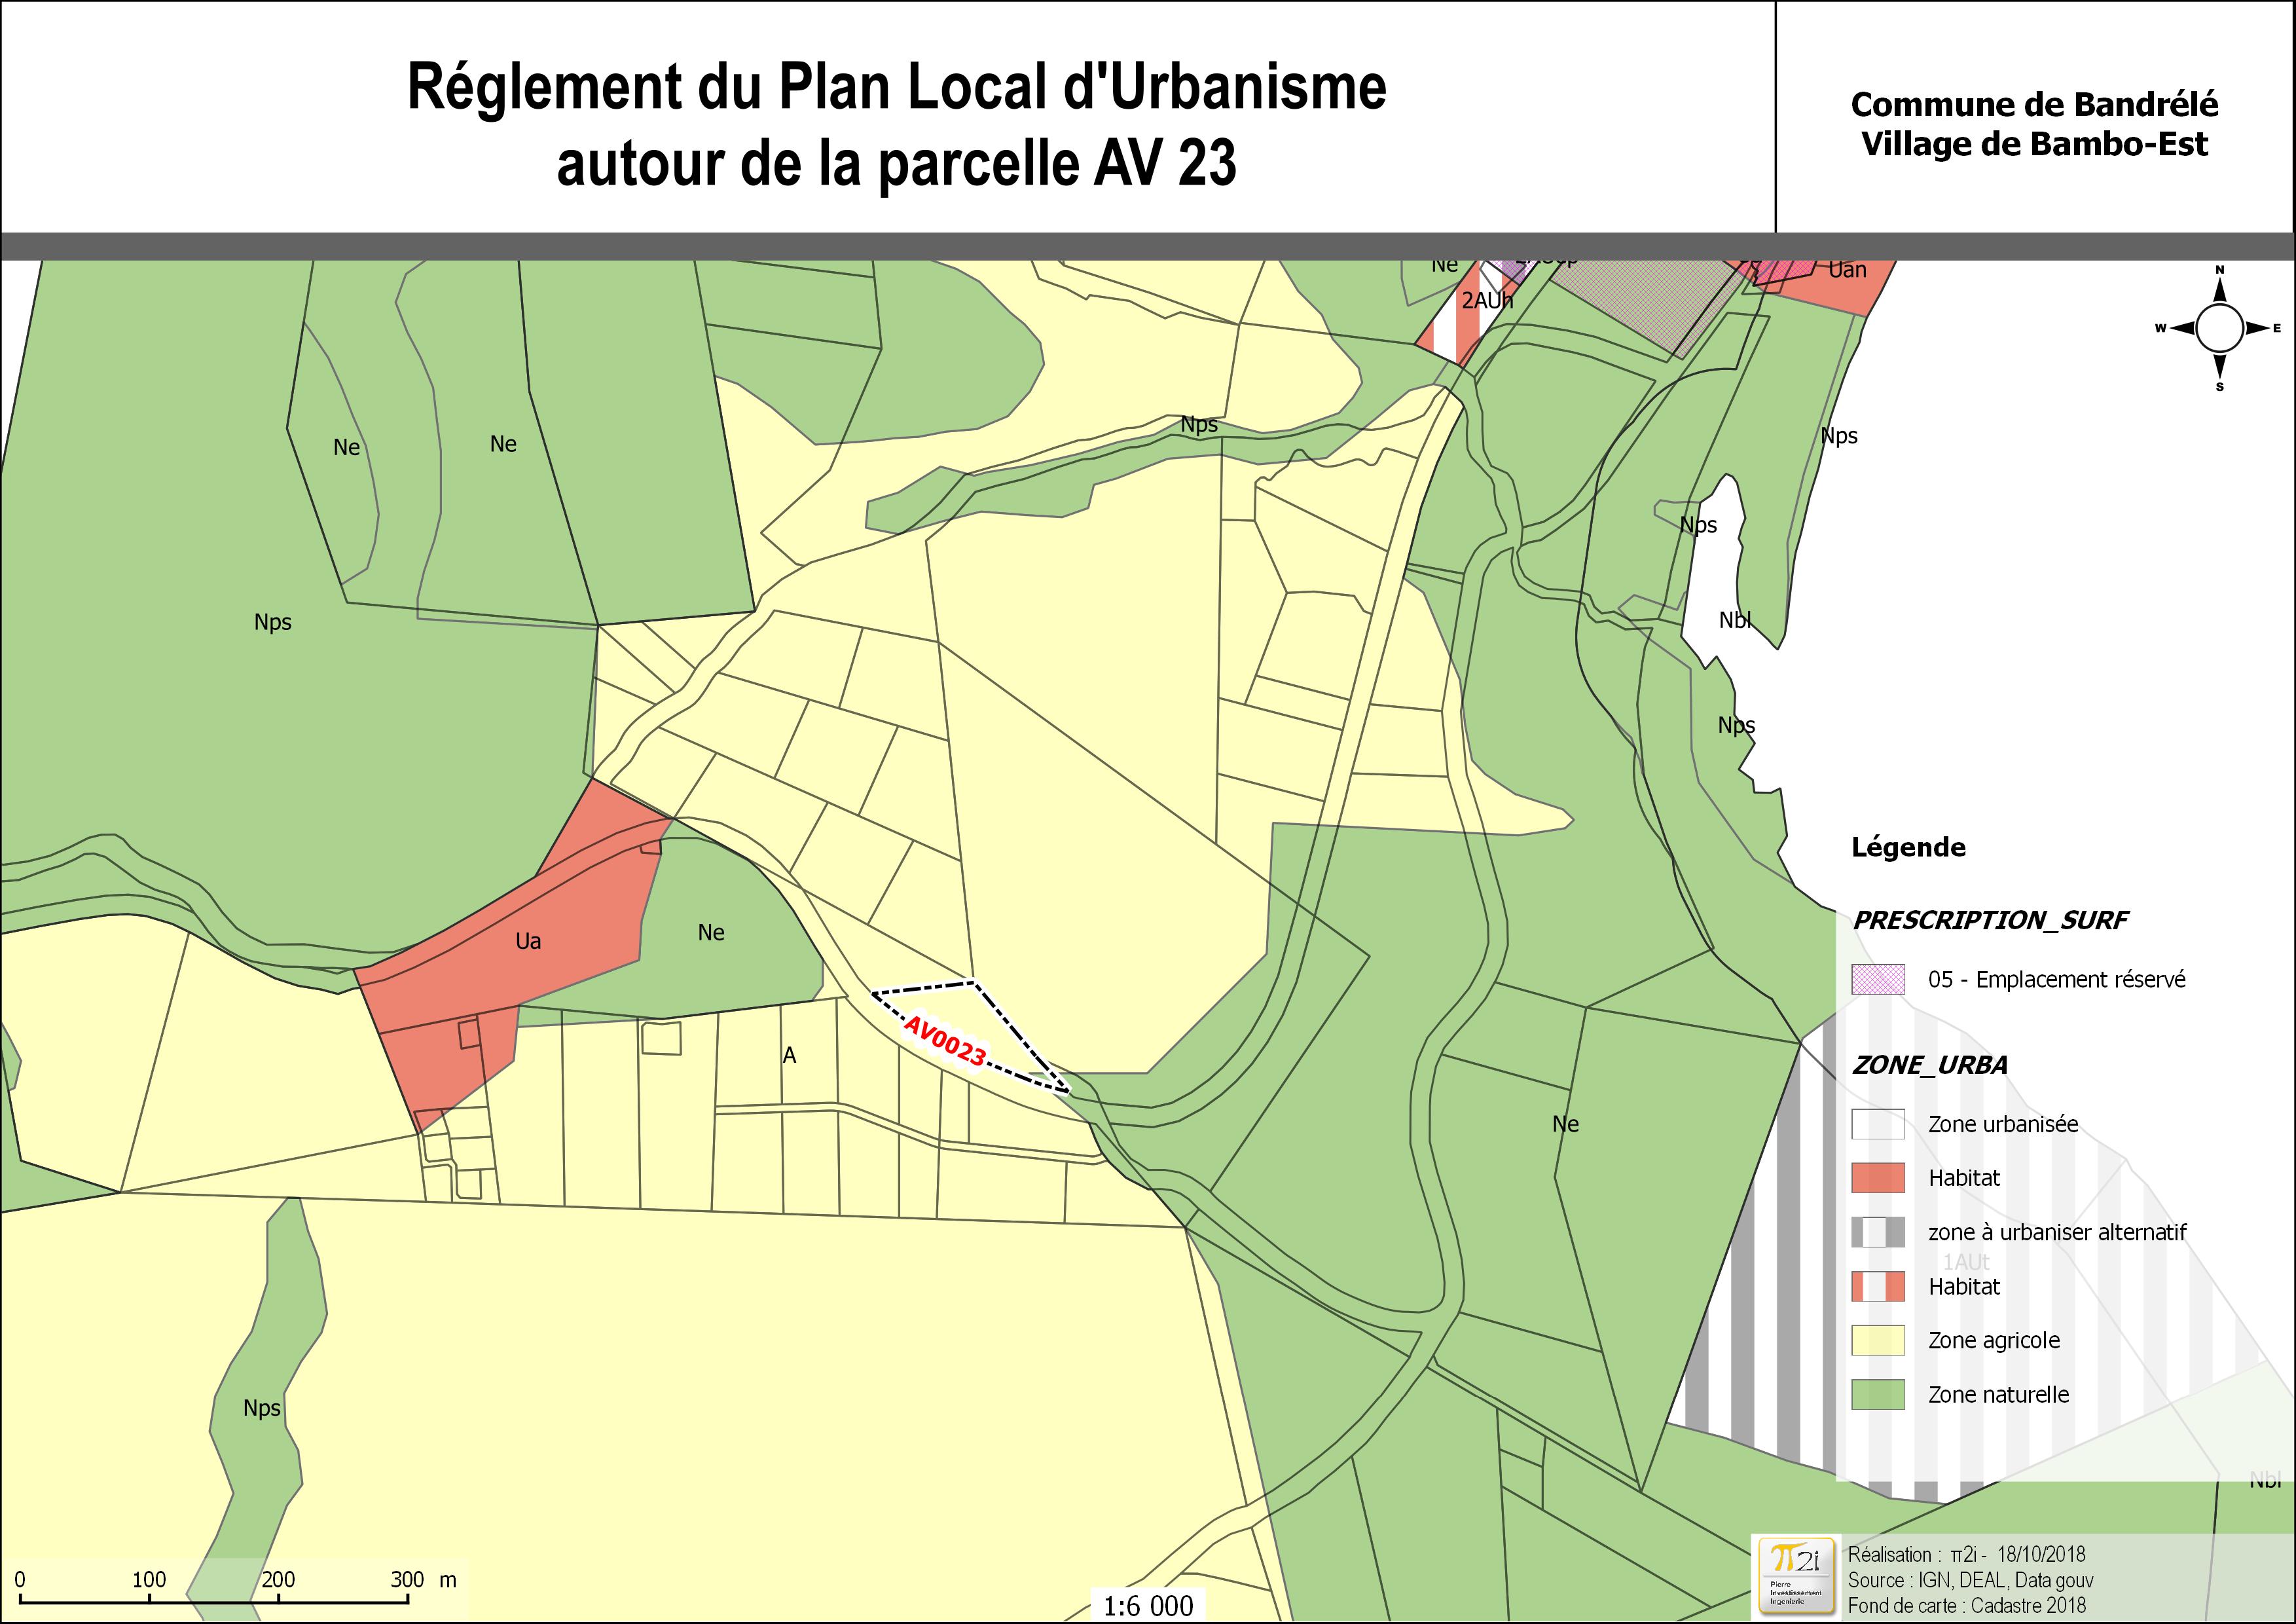Screen dimensions: 2296x1624
Task: Click the 'Zone agricole' legend text
Action: [x=1994, y=1340]
